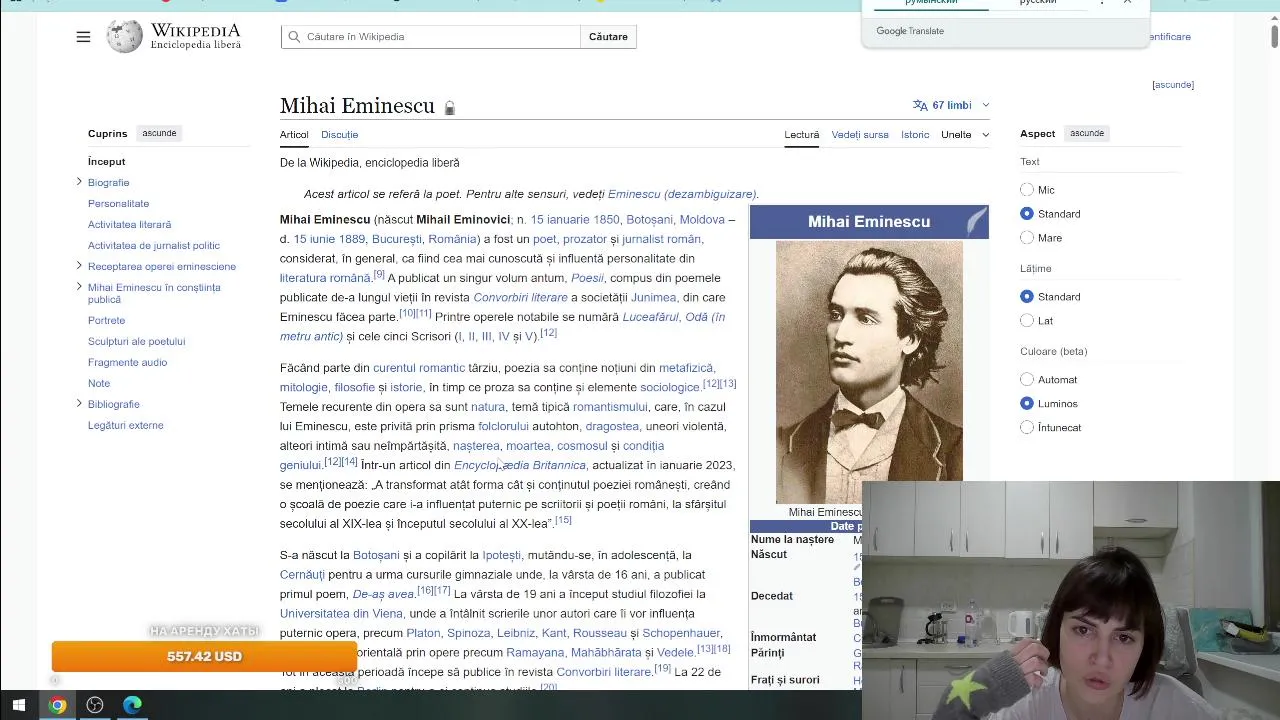The image size is (1280, 720).
Task: Click the padlock protection icon beside title
Action: 449,108
